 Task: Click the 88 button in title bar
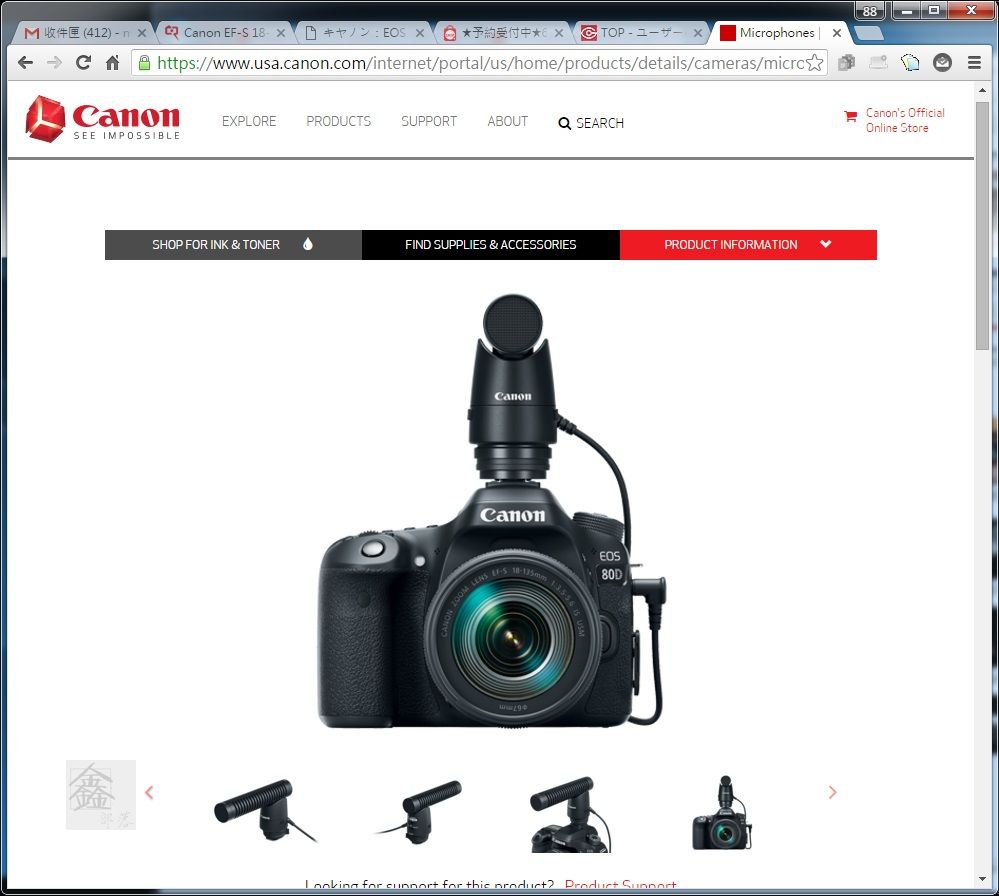(870, 11)
